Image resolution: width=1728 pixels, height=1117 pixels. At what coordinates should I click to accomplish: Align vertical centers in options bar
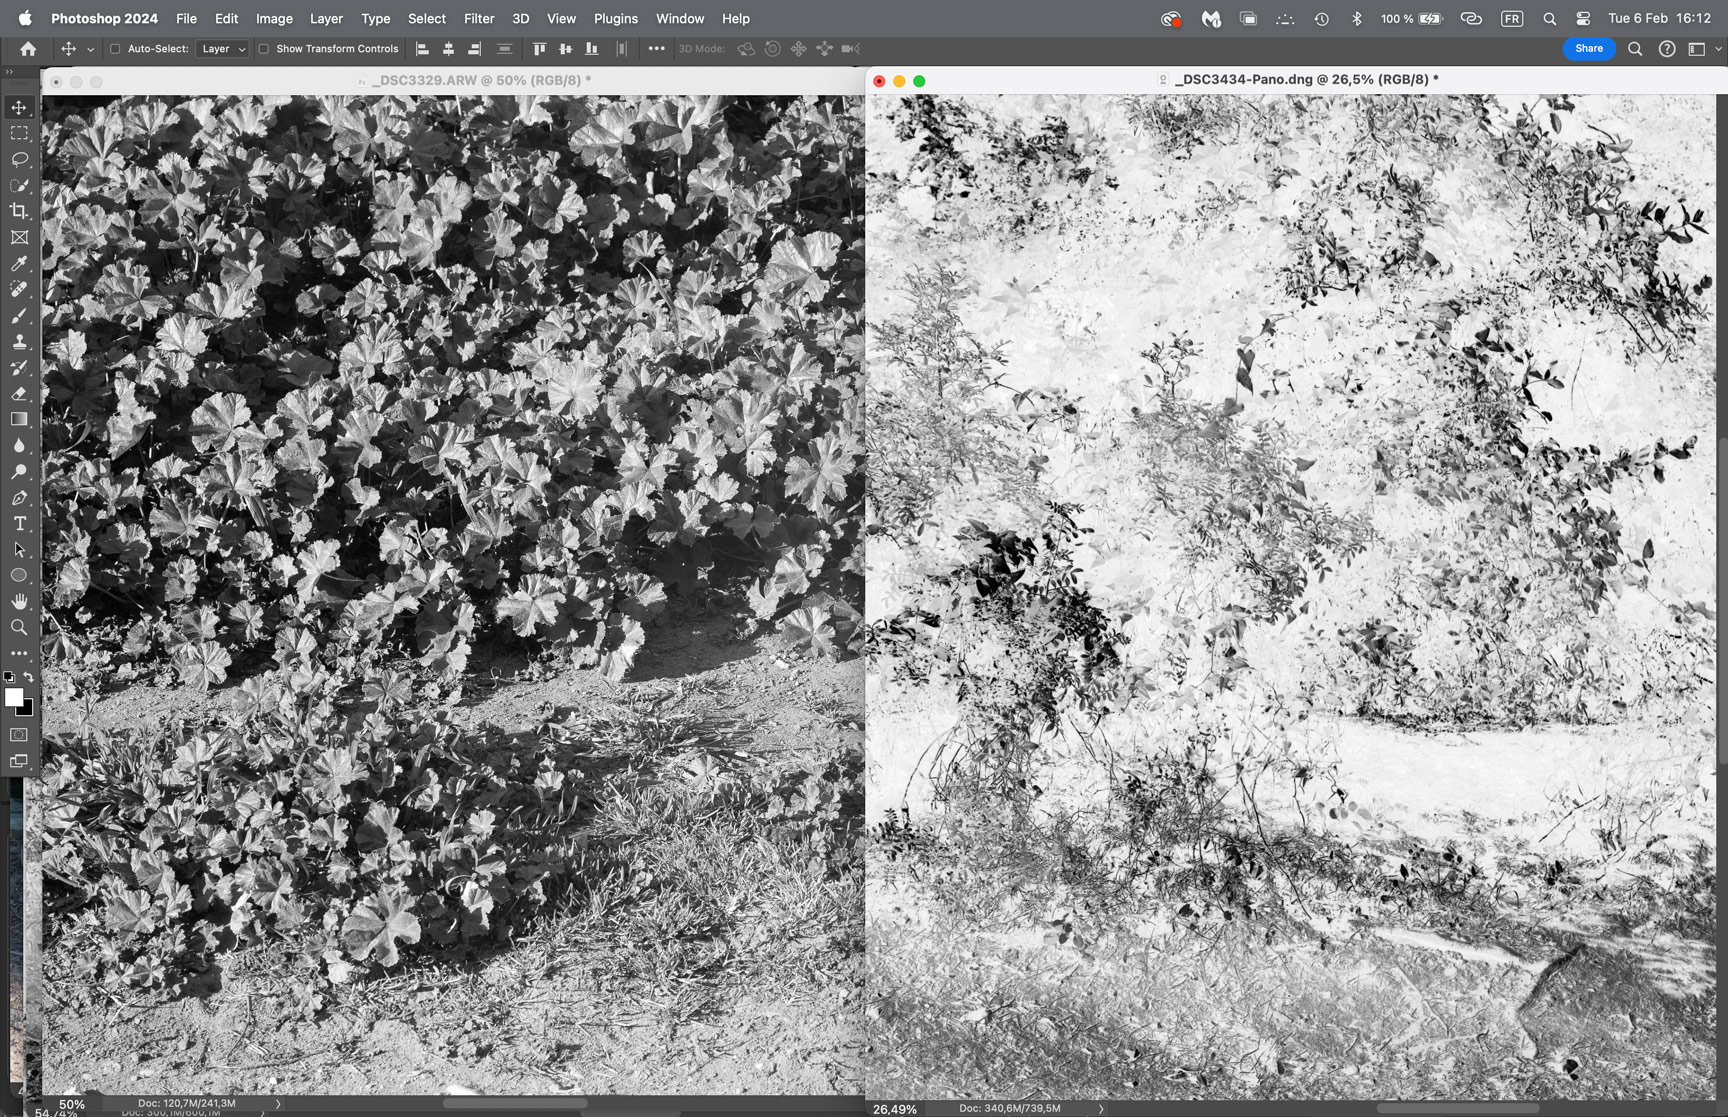[x=565, y=48]
